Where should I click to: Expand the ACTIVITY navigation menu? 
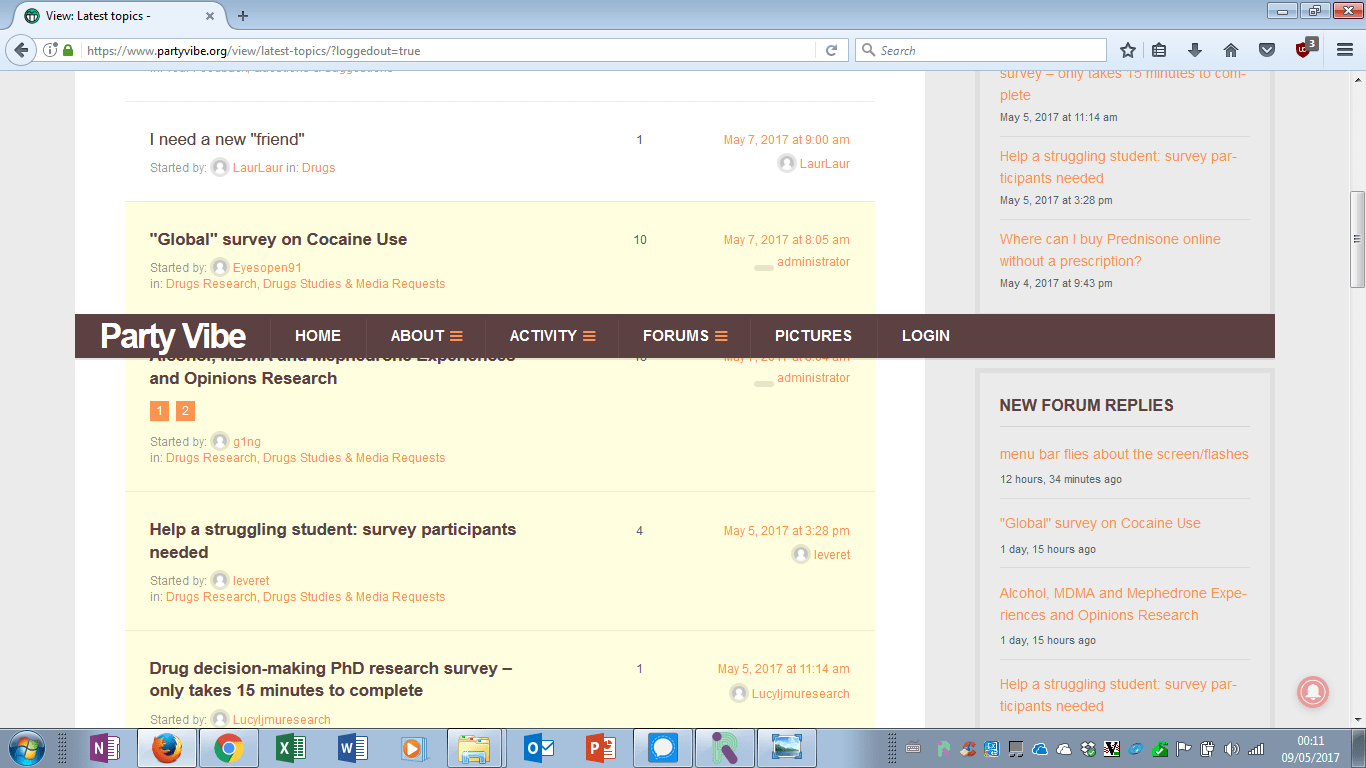(x=553, y=336)
